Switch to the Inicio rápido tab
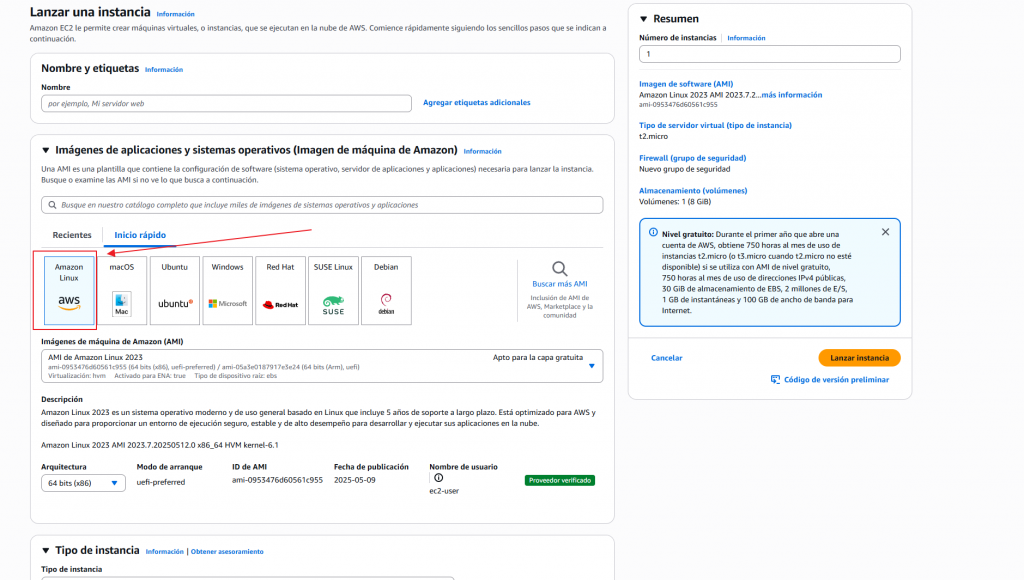The width and height of the screenshot is (1024, 580). 140,235
